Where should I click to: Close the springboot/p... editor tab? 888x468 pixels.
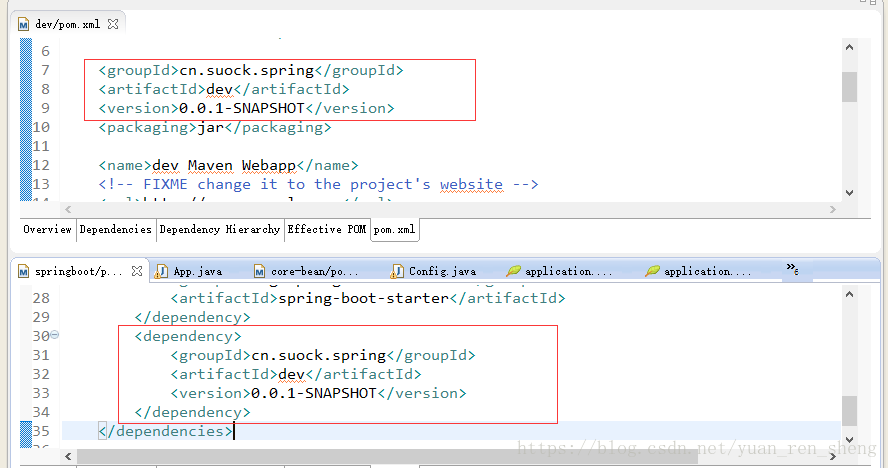(x=136, y=271)
